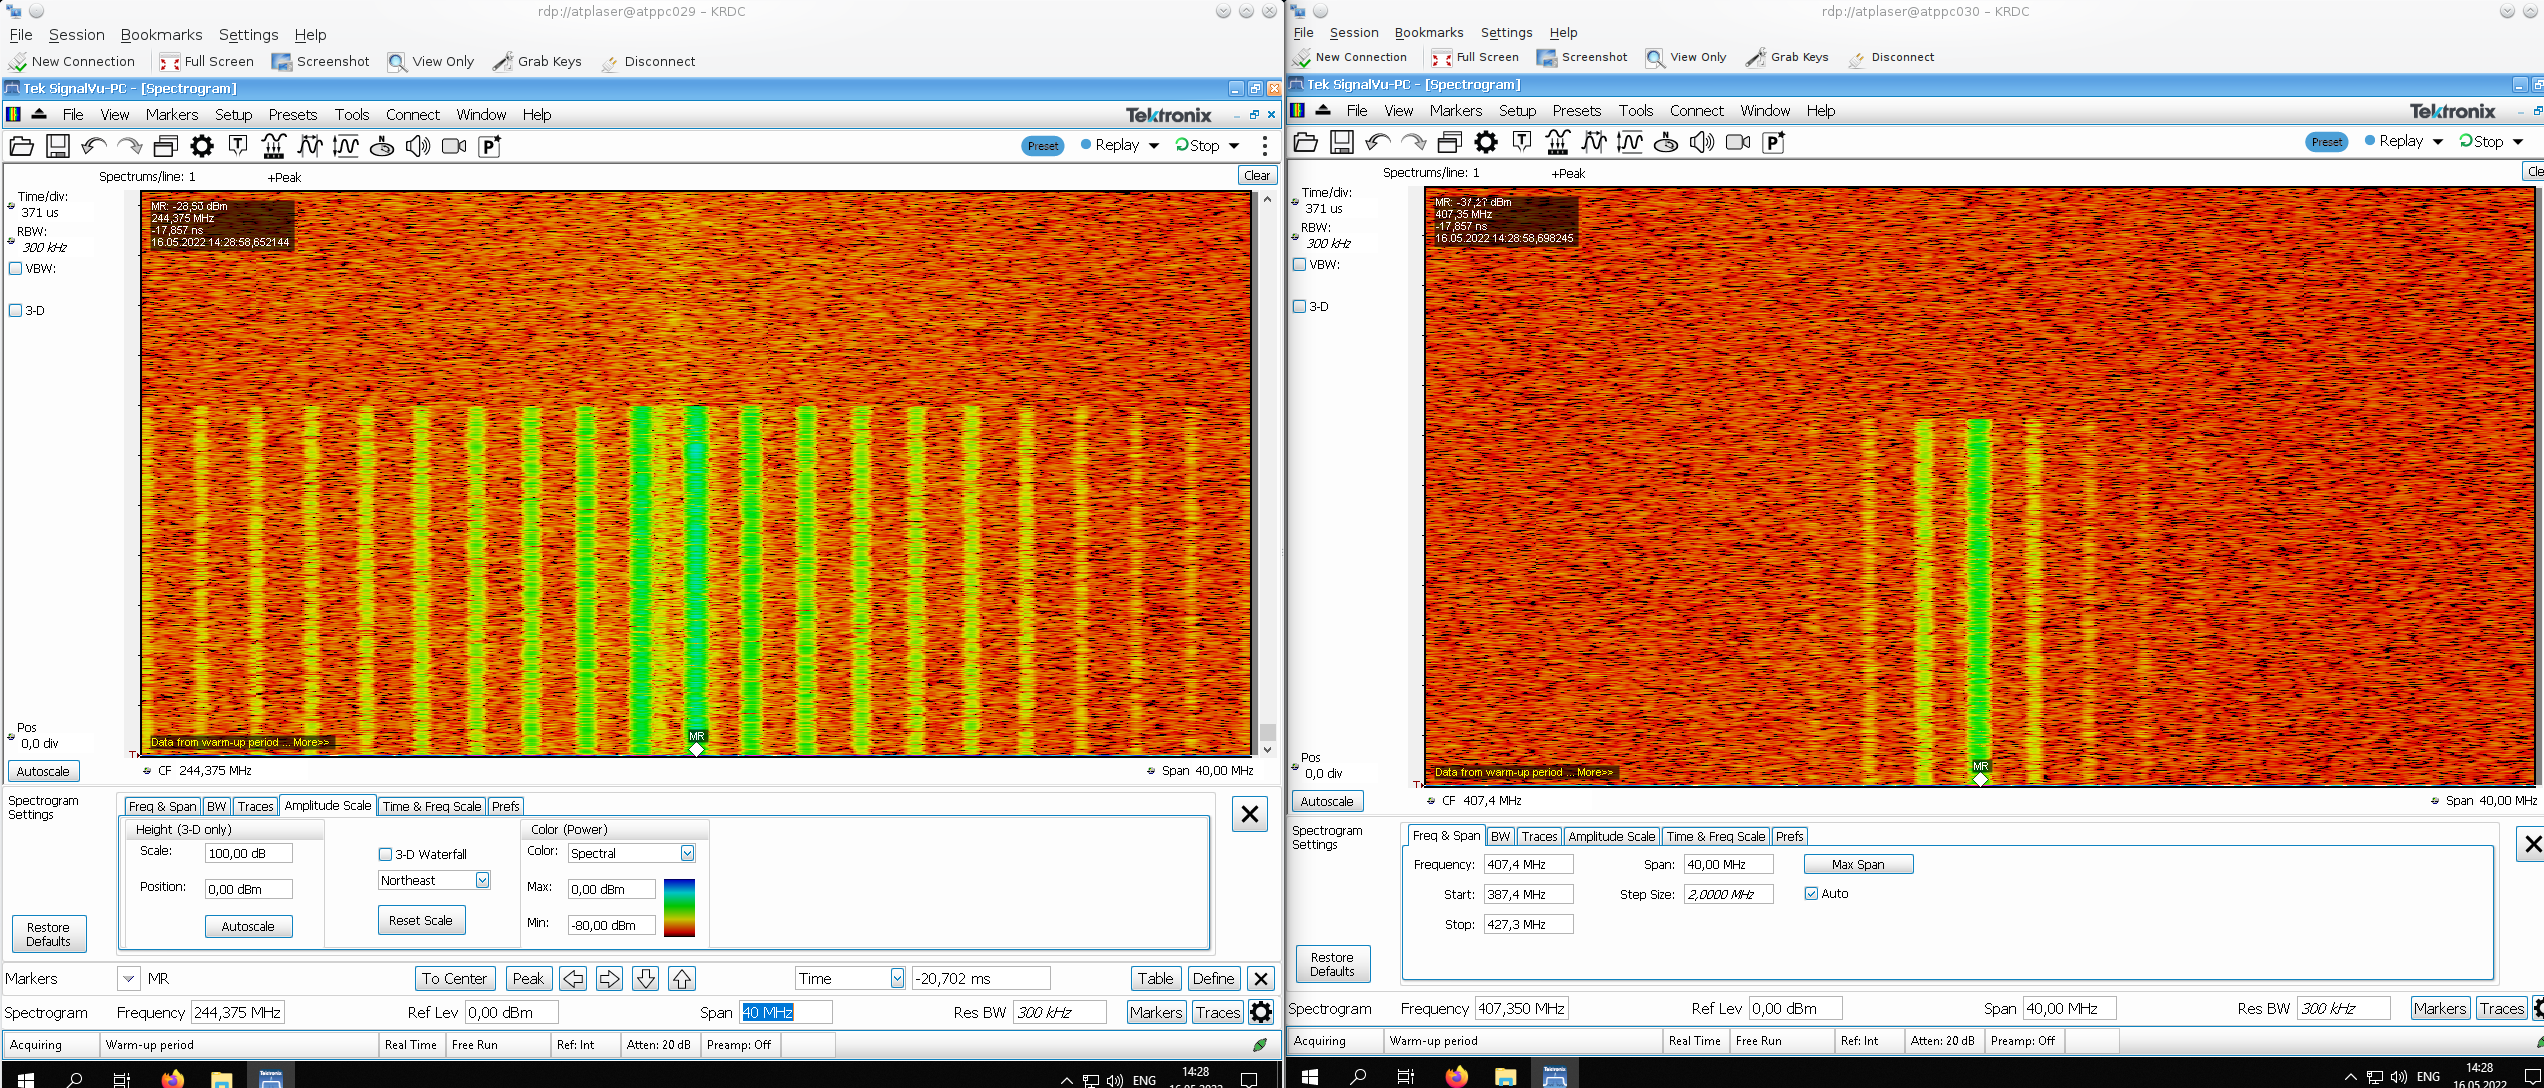Viewport: 2544px width, 1088px height.
Task: Click Undo arrow in left SignalVu toolbar
Action: tap(94, 146)
